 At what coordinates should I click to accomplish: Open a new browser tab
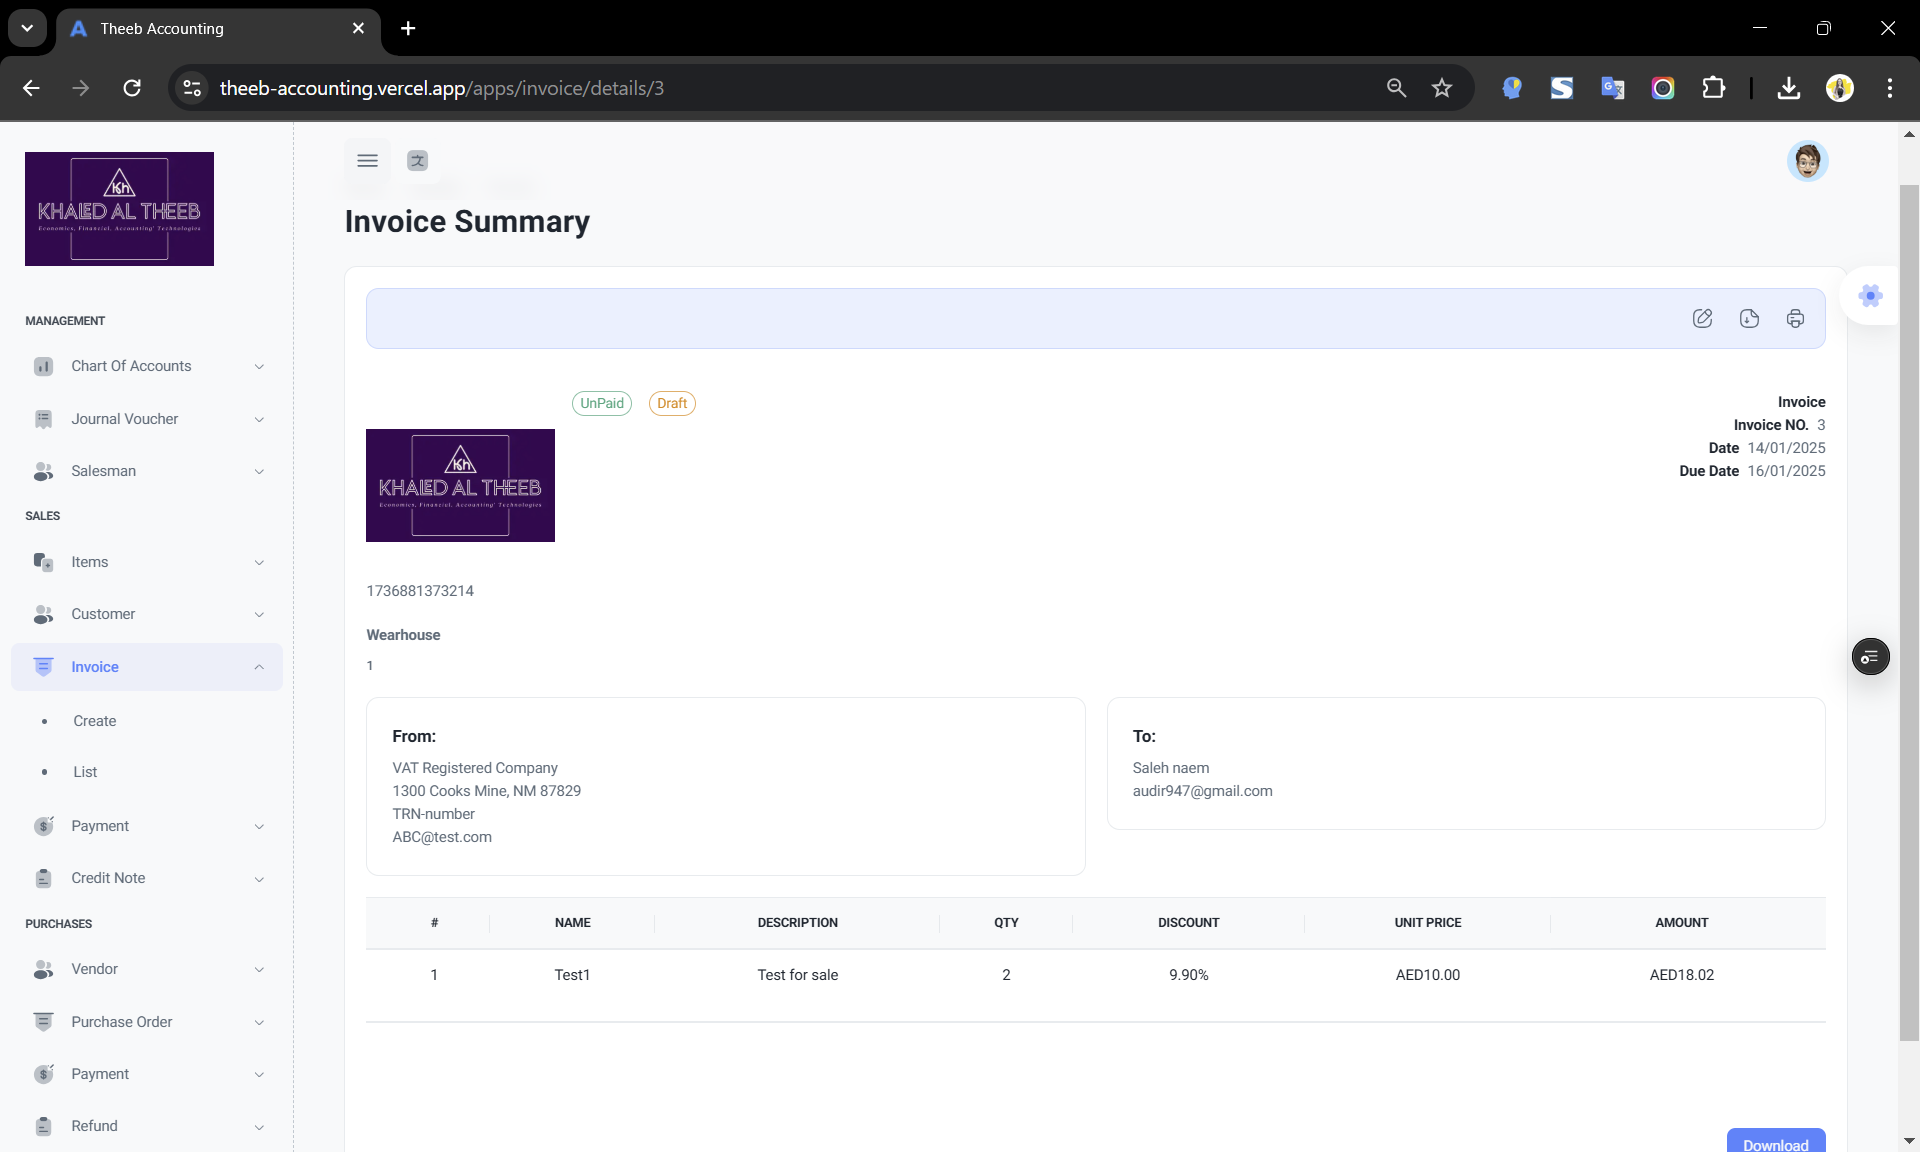408,28
